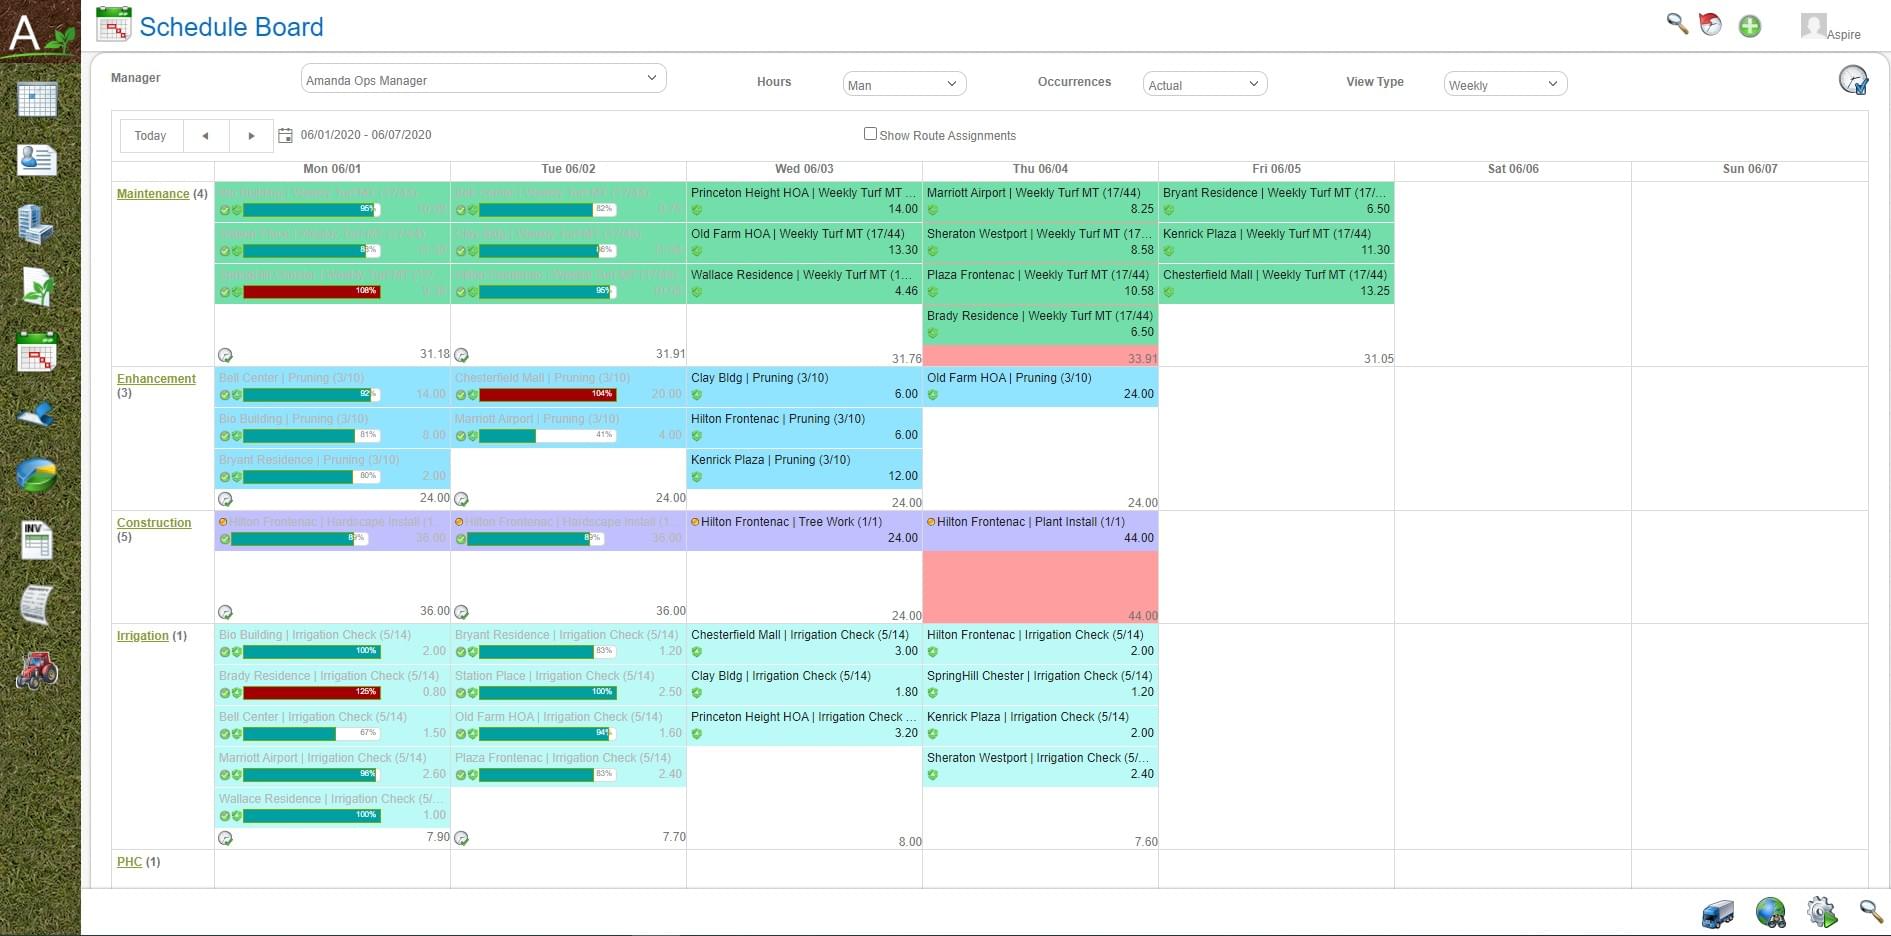The height and width of the screenshot is (936, 1891).
Task: Click the Today button
Action: [150, 135]
